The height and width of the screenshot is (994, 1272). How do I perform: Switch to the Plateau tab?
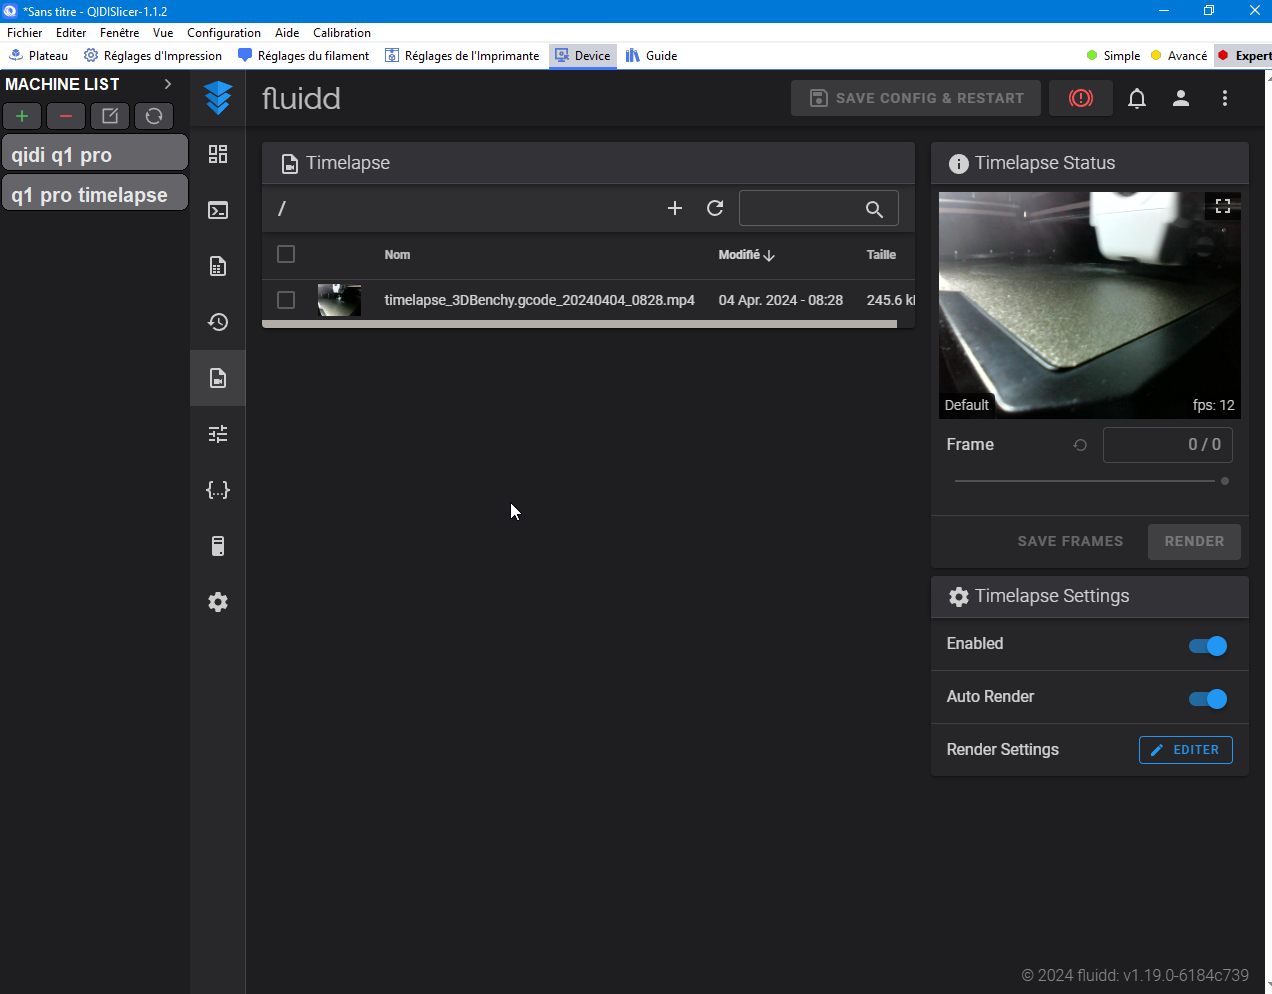click(39, 56)
